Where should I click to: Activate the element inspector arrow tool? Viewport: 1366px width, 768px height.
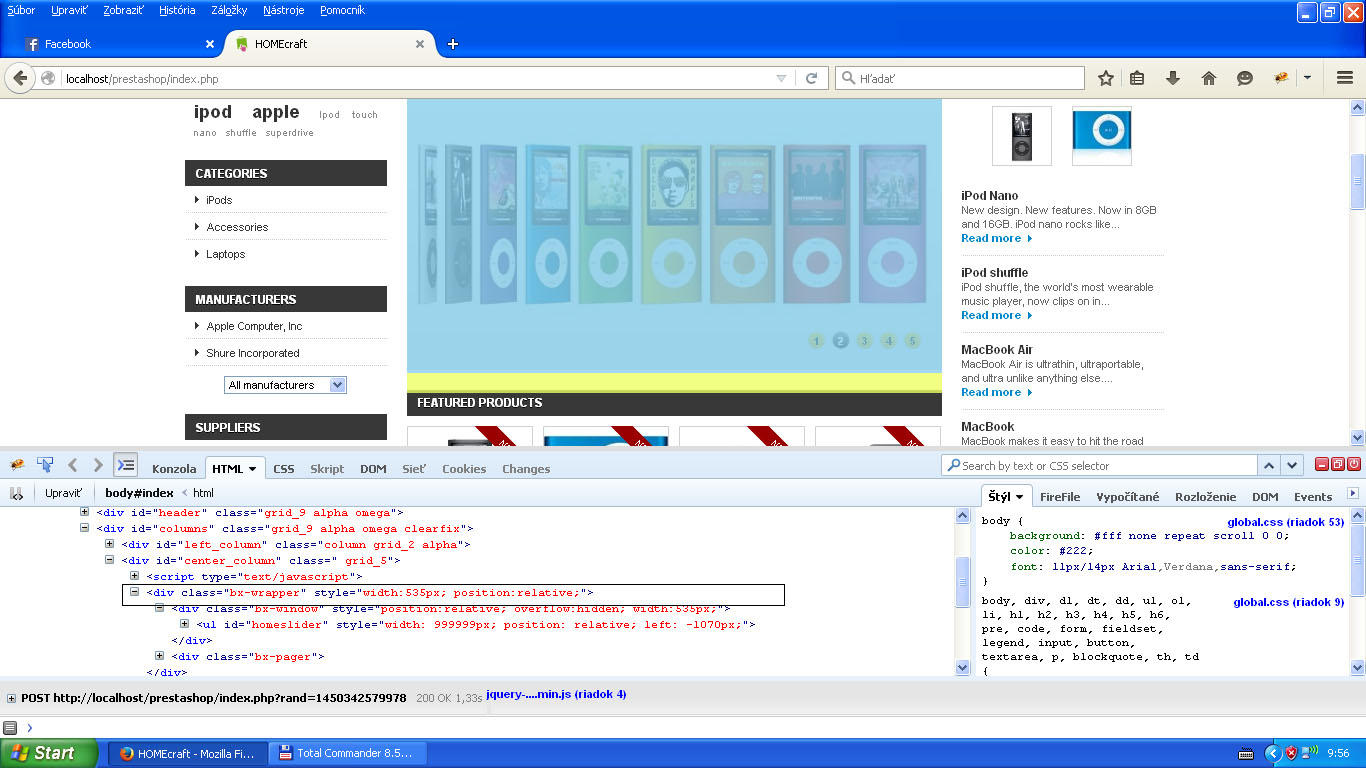tap(45, 465)
